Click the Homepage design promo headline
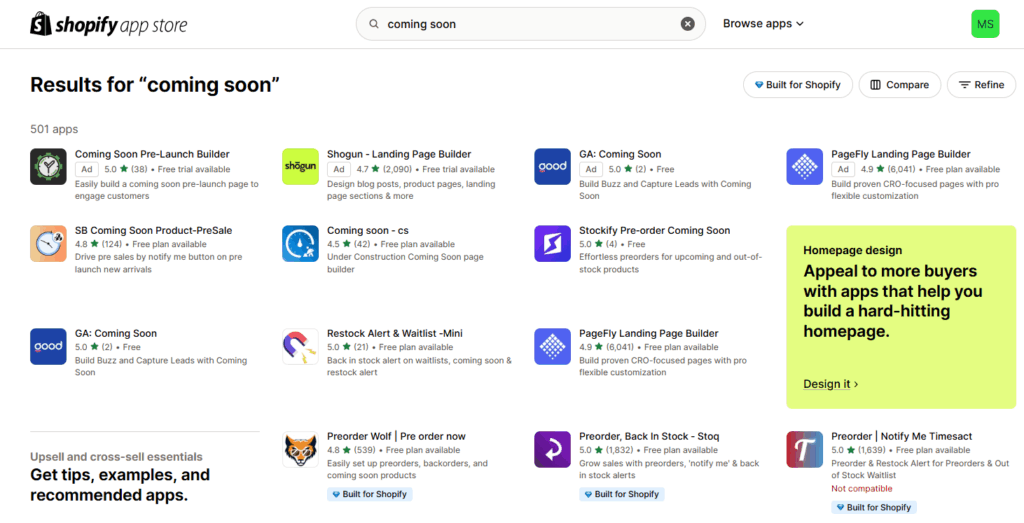 (x=893, y=301)
